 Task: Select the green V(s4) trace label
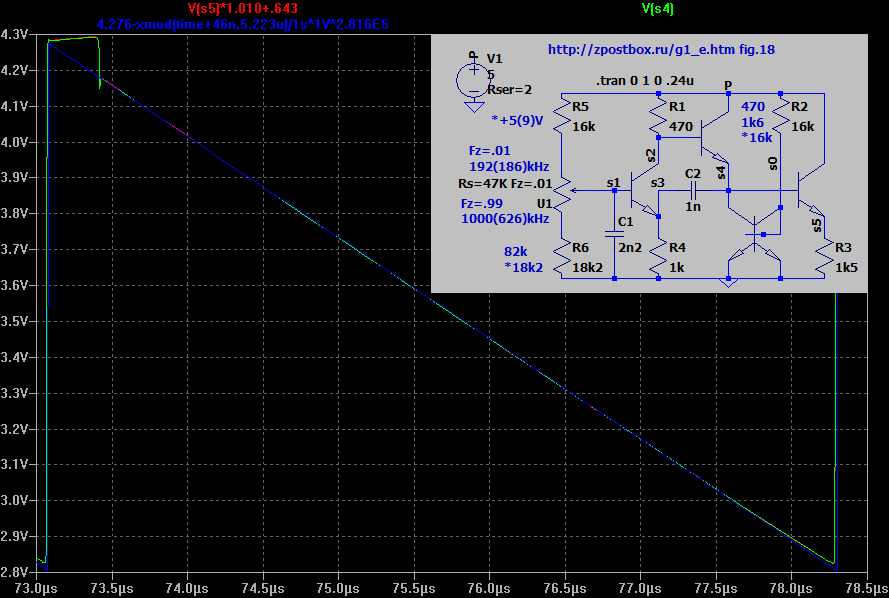click(x=658, y=8)
